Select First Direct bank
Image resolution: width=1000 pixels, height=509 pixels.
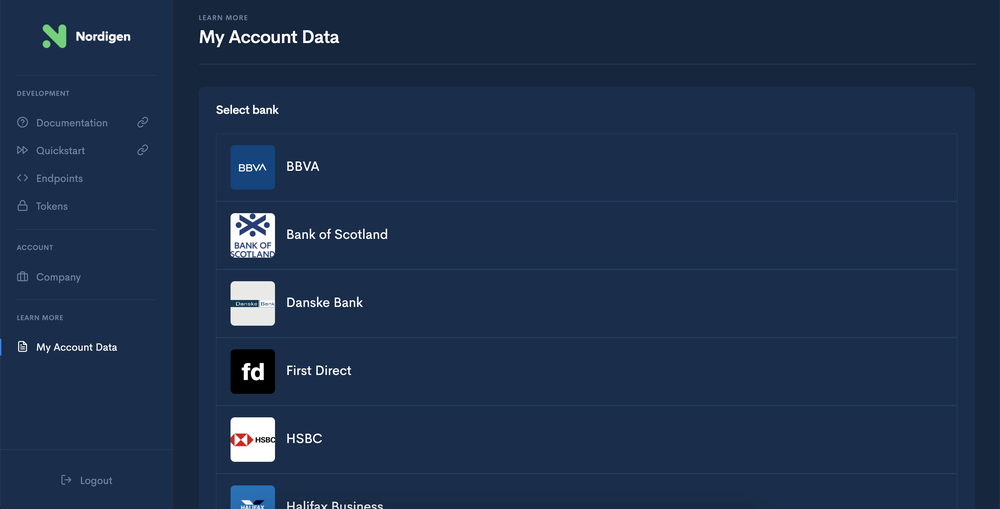click(586, 372)
